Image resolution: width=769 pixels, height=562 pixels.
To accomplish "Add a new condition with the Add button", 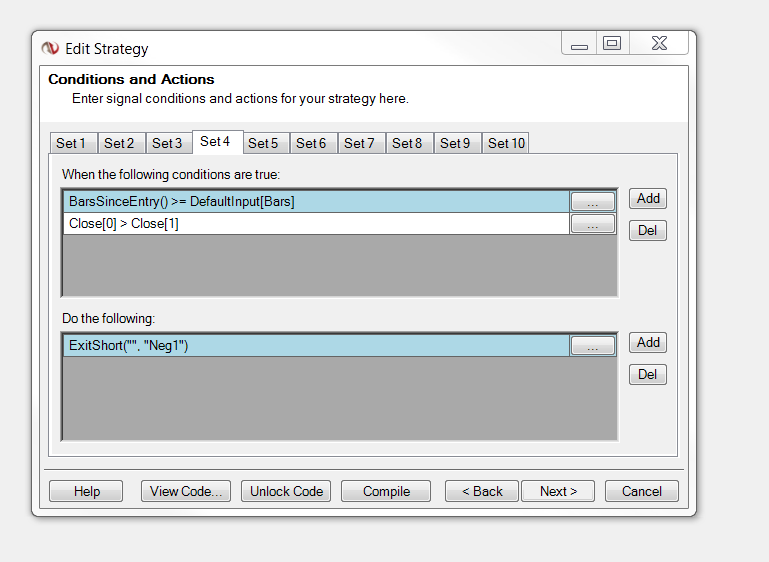I will [648, 199].
